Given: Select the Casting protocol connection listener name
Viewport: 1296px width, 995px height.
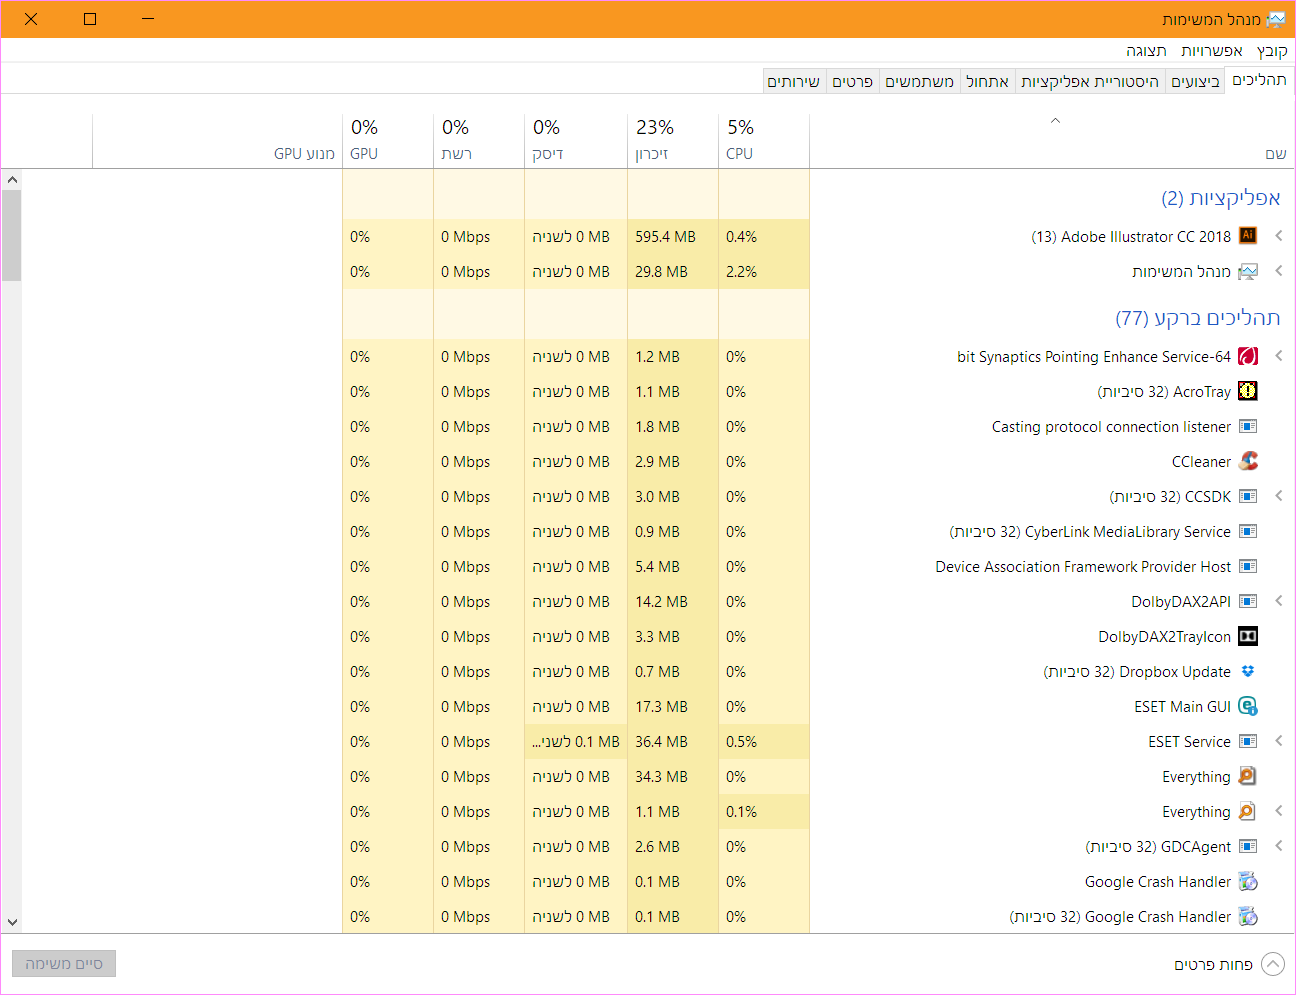Looking at the screenshot, I should [1111, 427].
